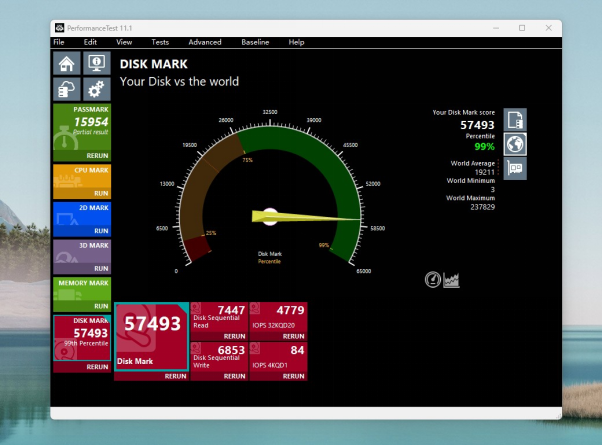
Task: Select the Disk Mark 57493 sidebar tile
Action: click(82, 338)
